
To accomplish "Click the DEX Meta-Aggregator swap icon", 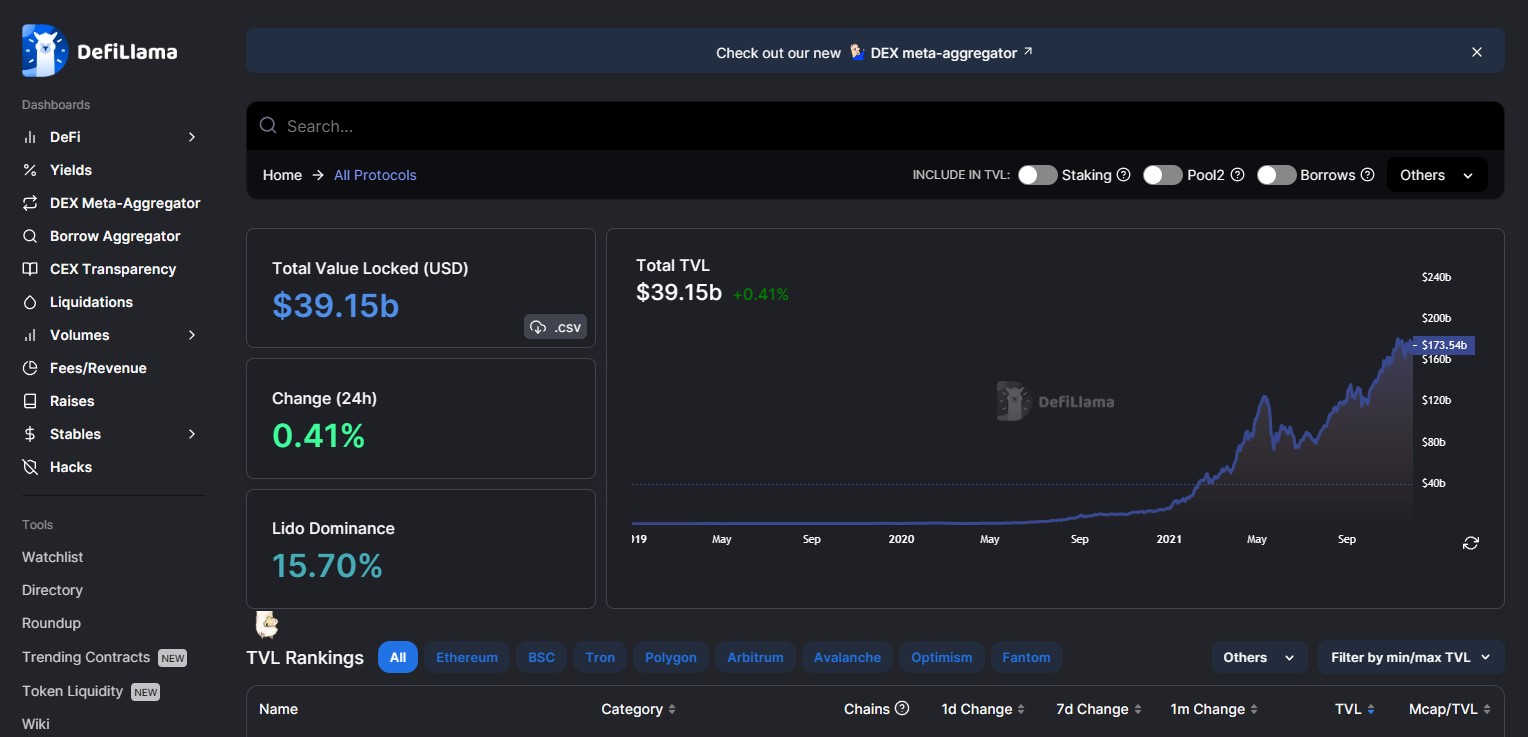I will 30,203.
